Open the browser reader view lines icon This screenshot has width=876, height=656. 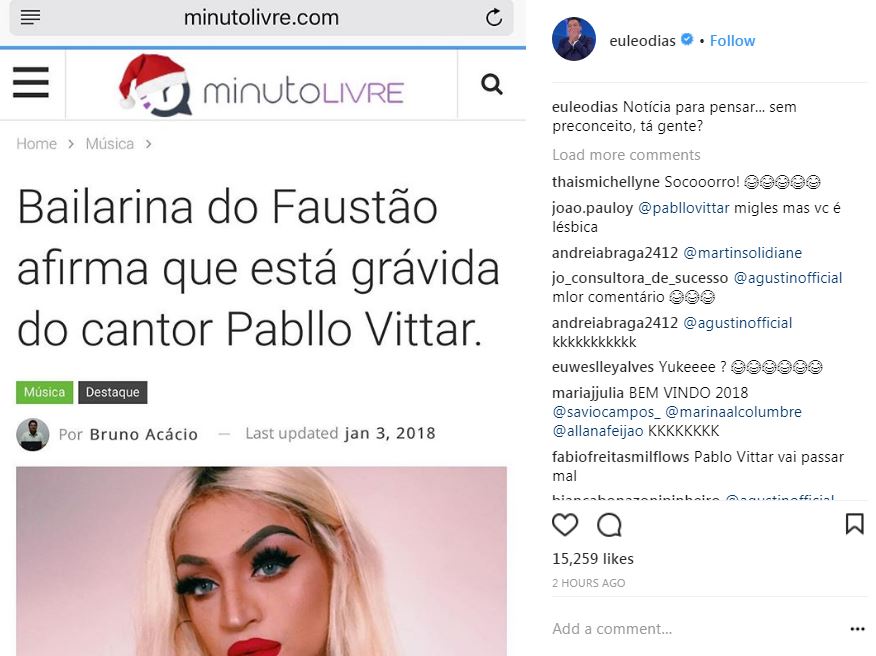pyautogui.click(x=30, y=17)
